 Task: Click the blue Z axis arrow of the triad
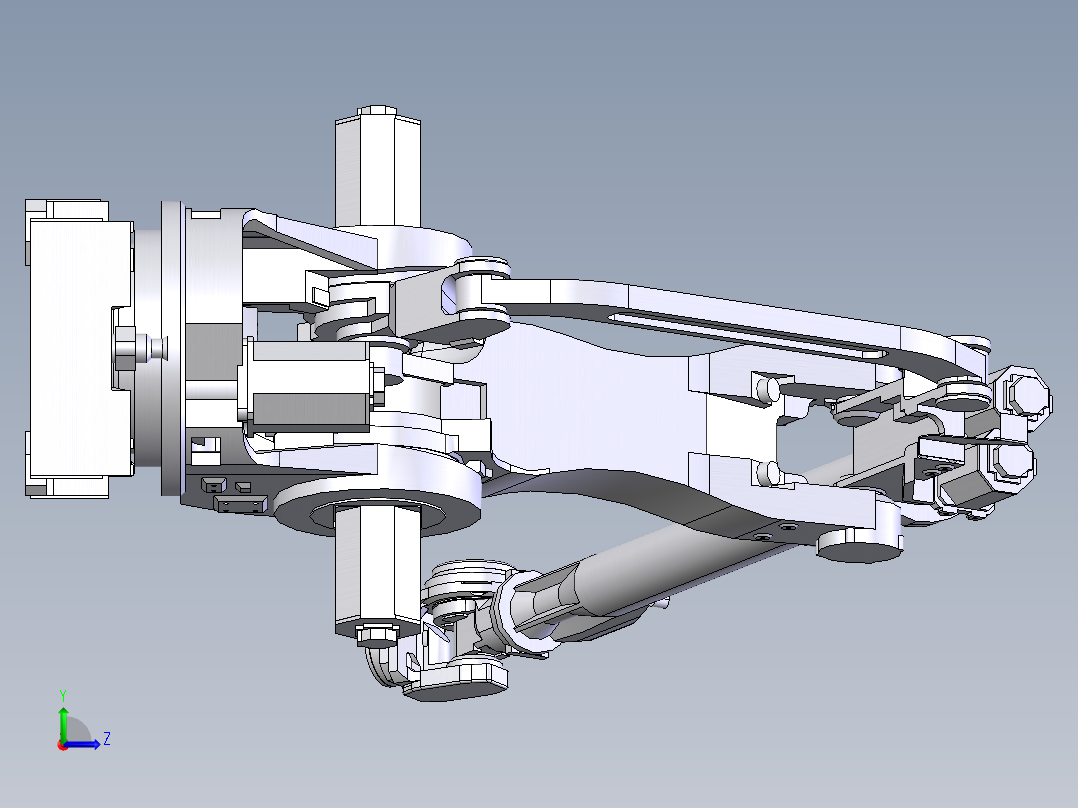tap(82, 744)
